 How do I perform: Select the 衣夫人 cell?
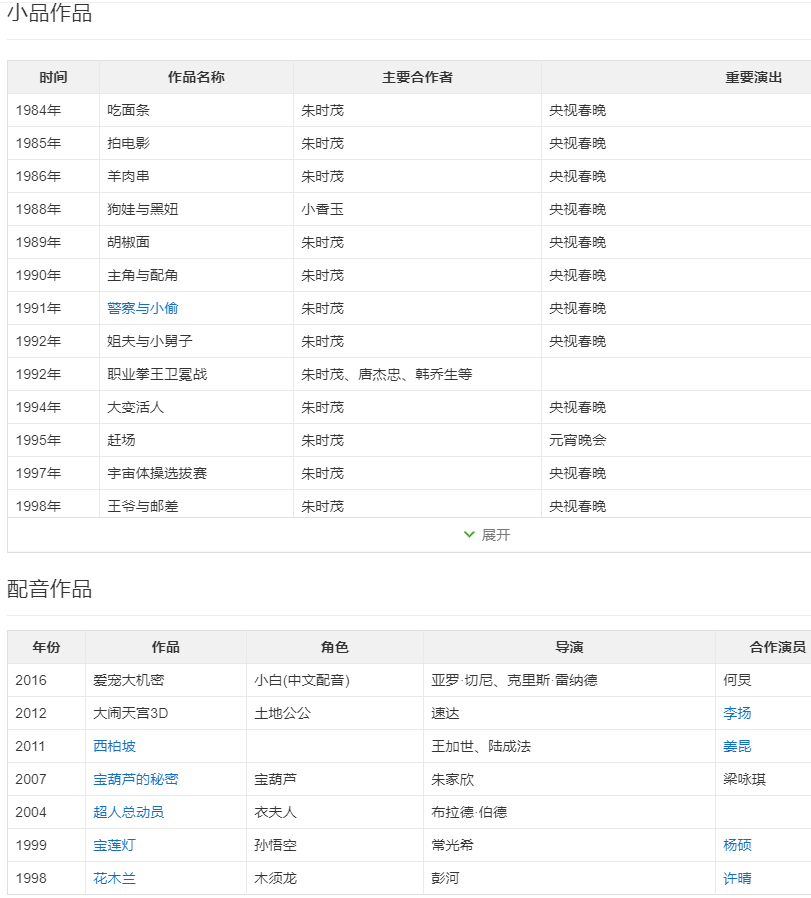pyautogui.click(x=335, y=812)
